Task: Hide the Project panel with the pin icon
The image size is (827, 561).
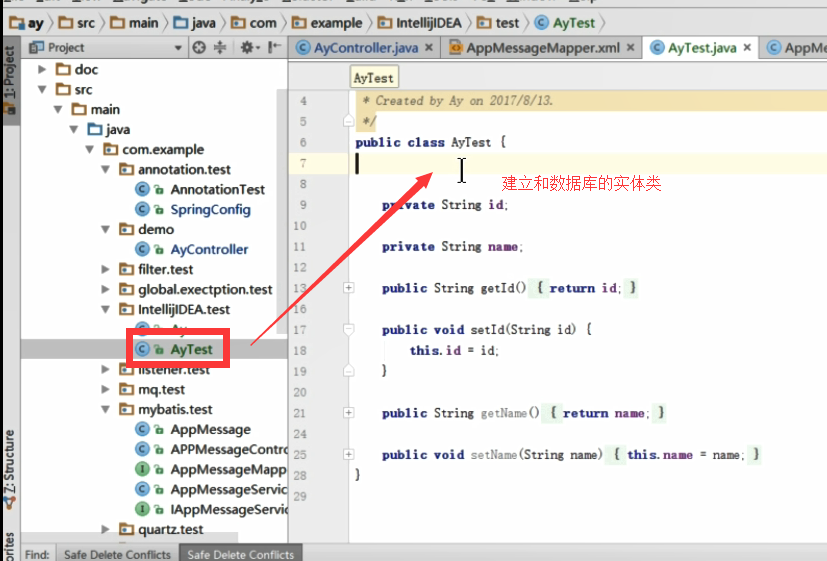Action: pos(274,47)
